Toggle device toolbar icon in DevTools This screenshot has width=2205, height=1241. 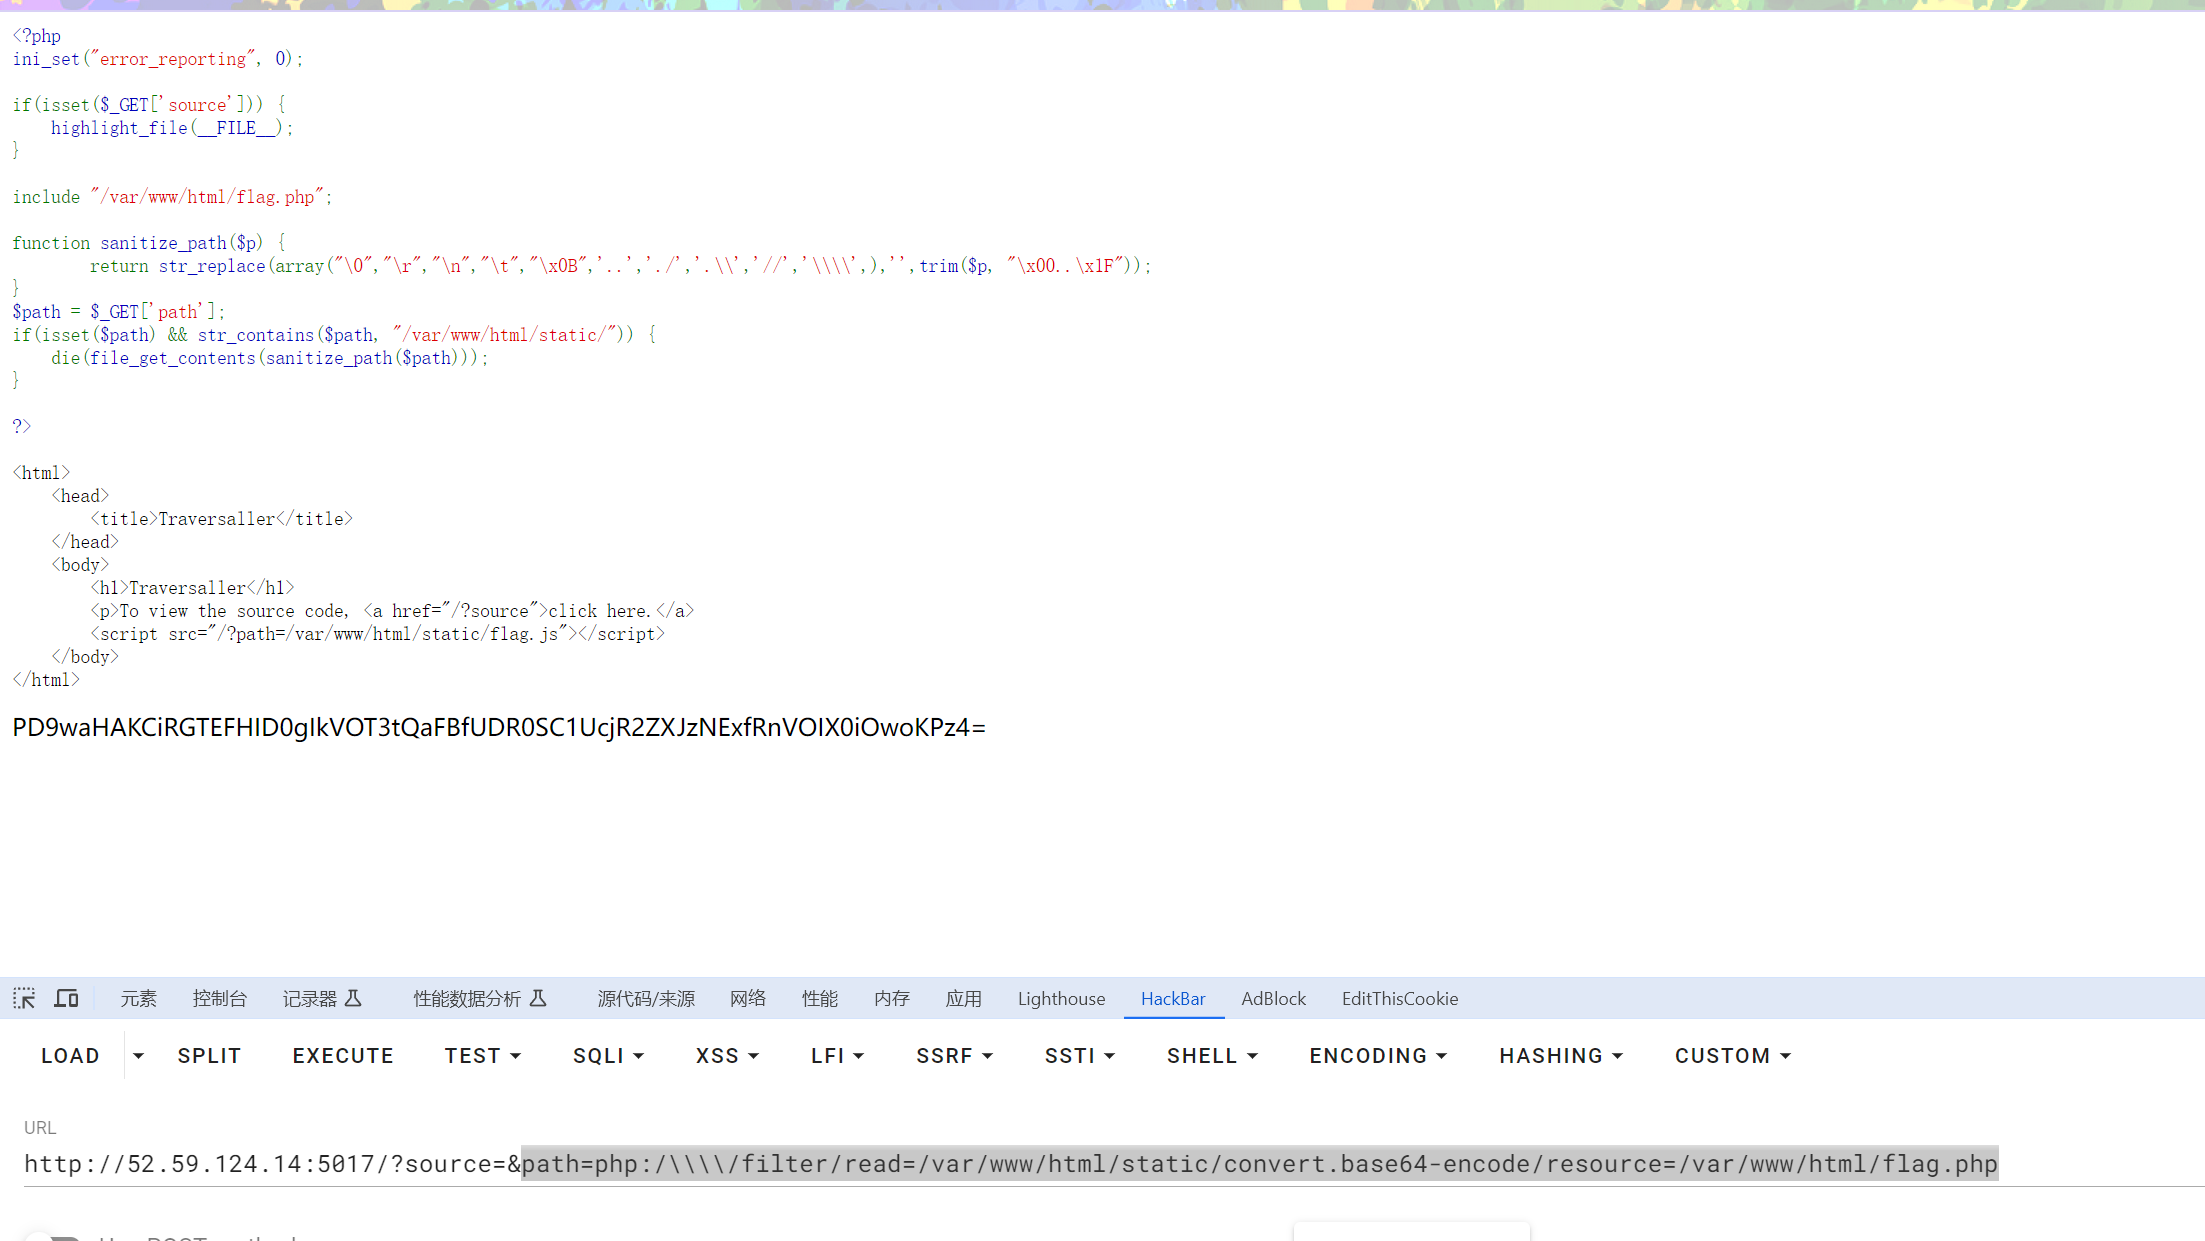point(66,998)
